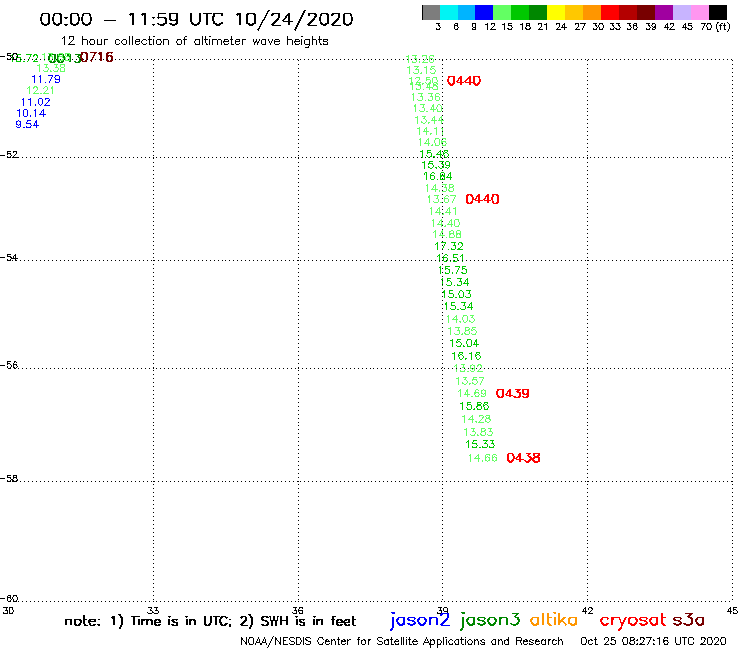
Task: Click the wave height value 15.04
Action: click(464, 343)
